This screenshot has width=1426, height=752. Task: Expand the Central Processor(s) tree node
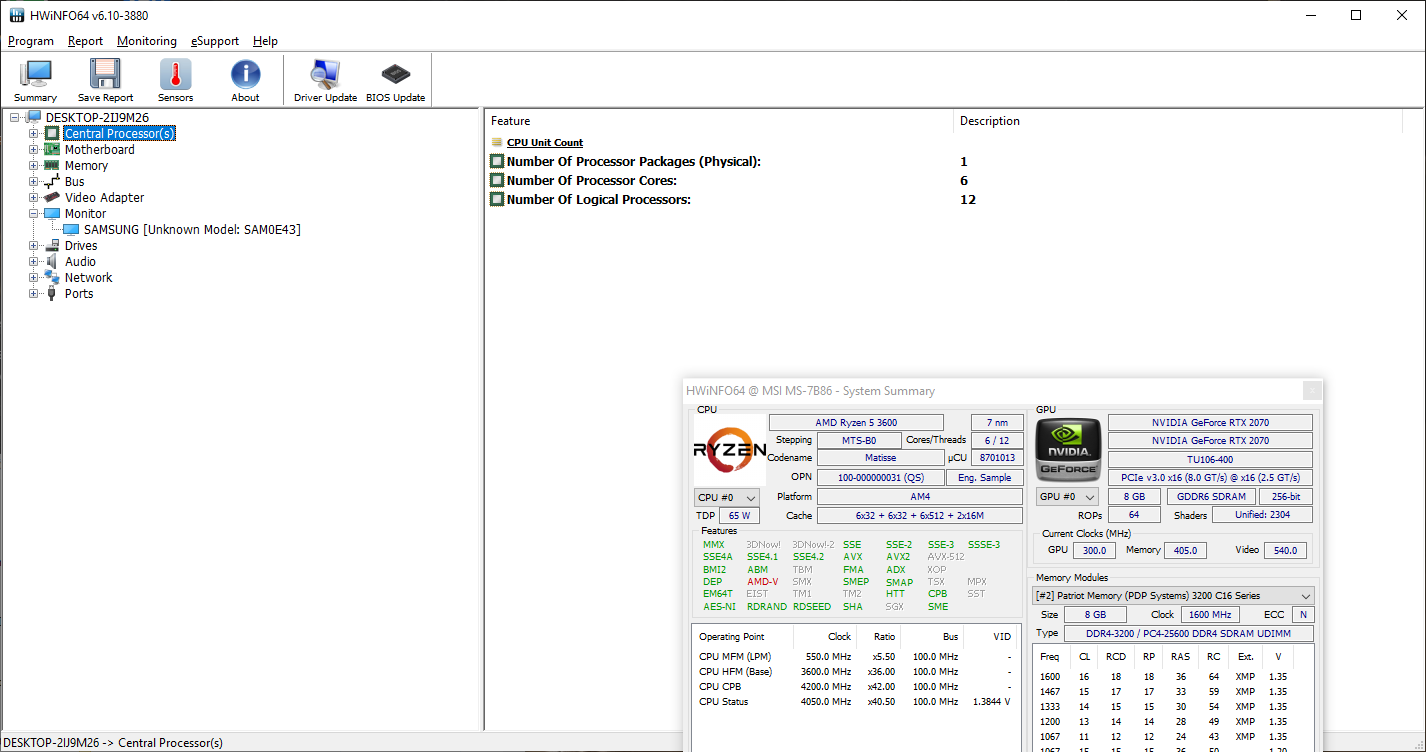(33, 133)
